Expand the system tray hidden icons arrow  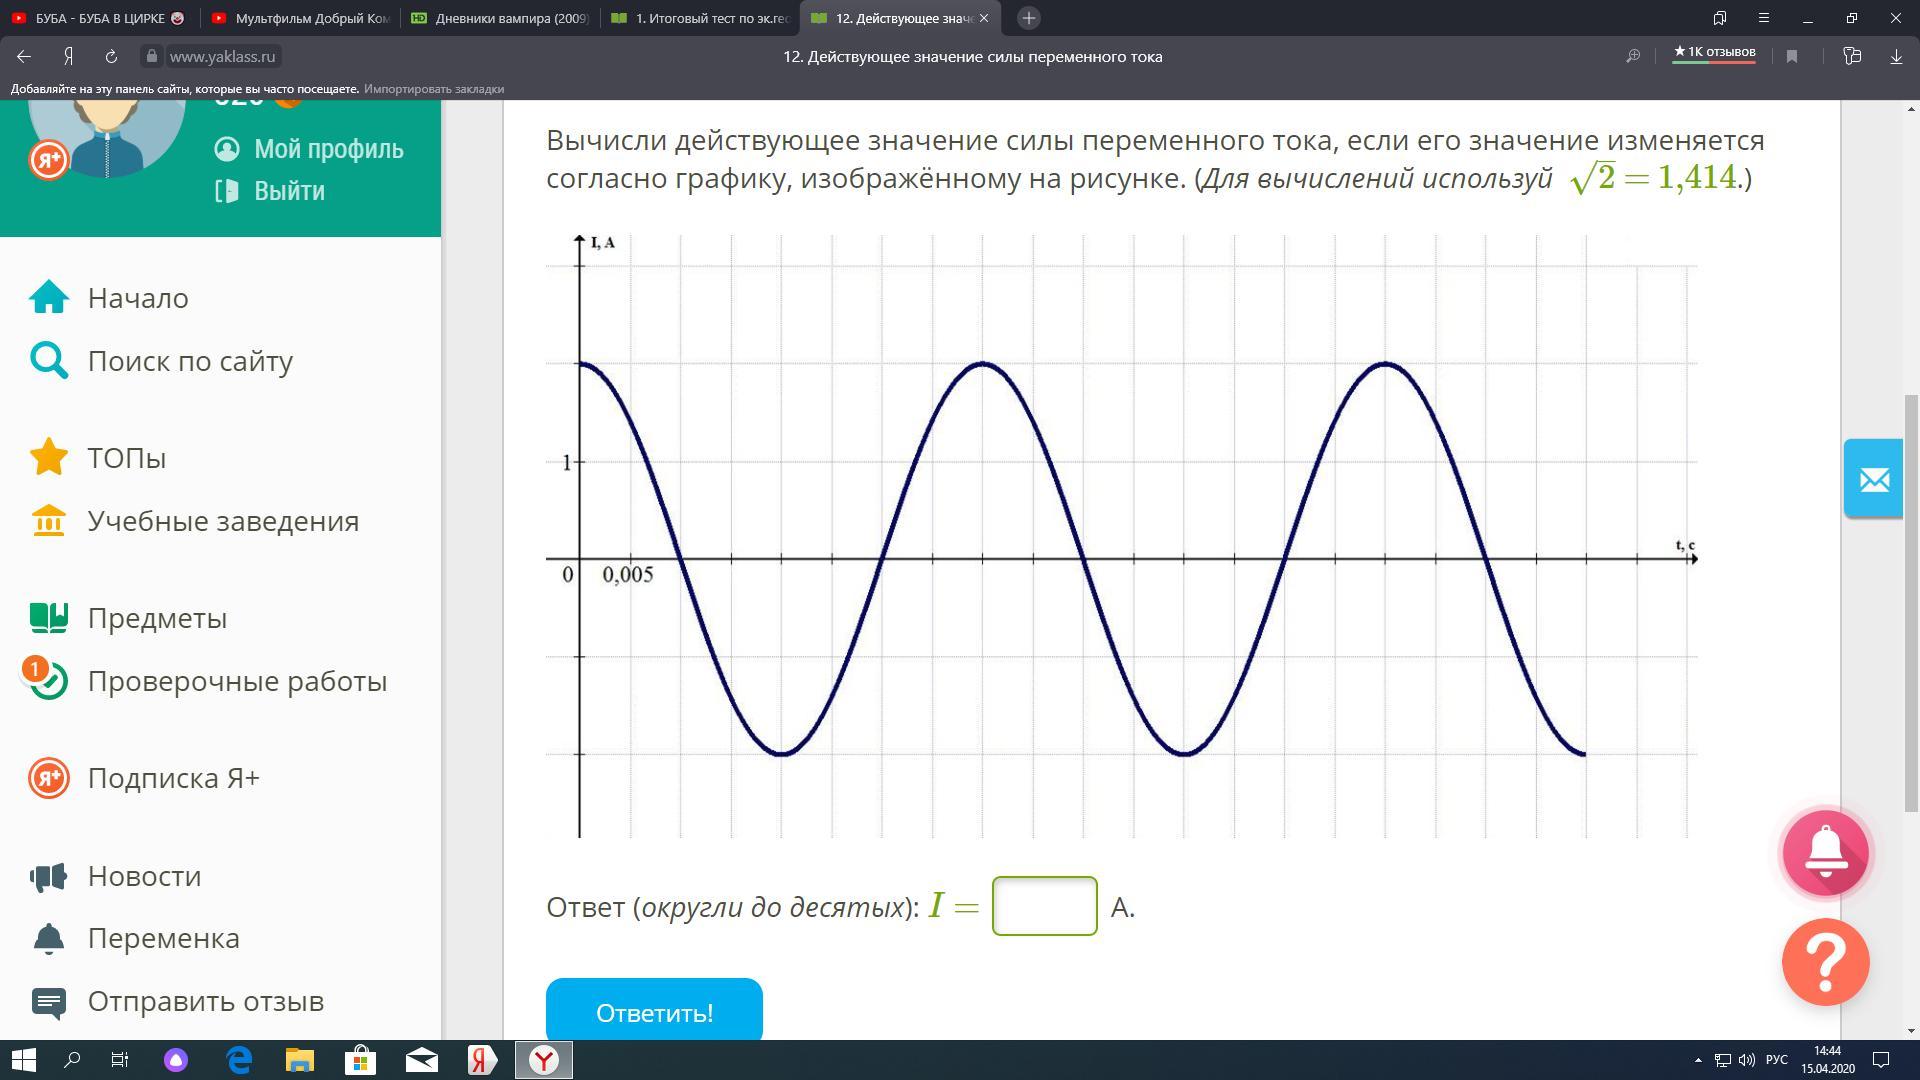pyautogui.click(x=1697, y=1060)
